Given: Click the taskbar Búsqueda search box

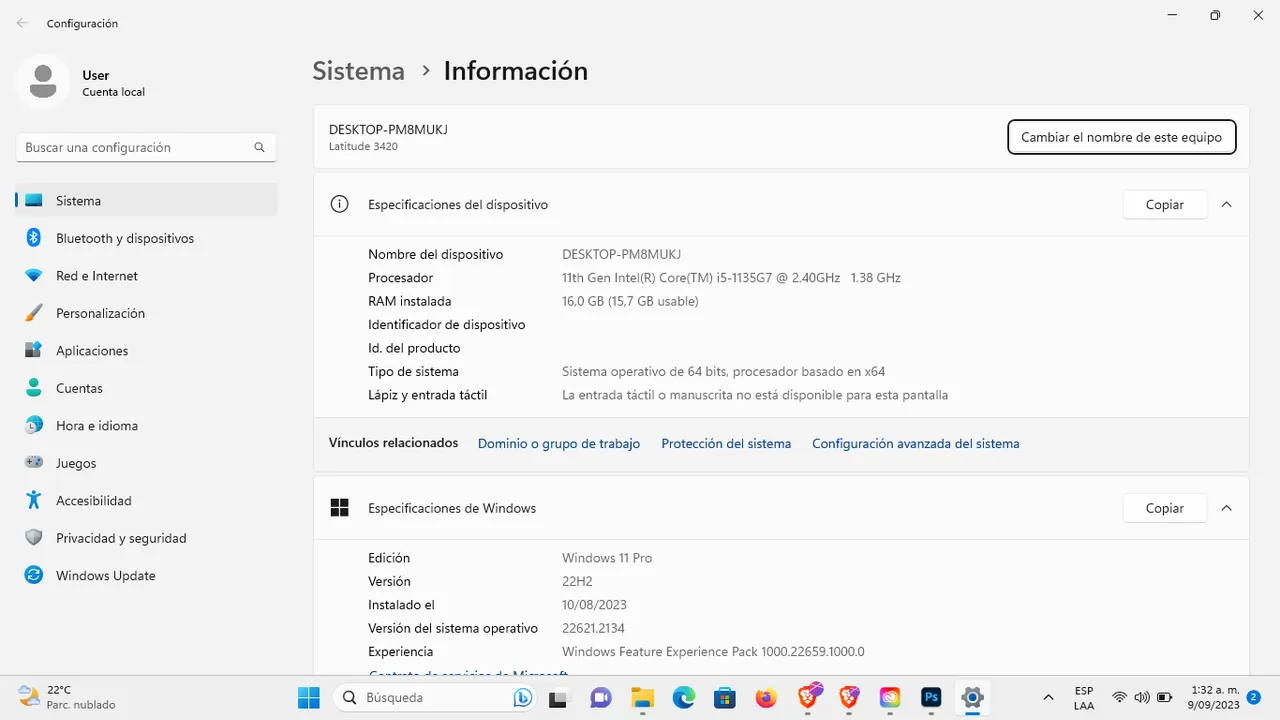Looking at the screenshot, I should [435, 697].
